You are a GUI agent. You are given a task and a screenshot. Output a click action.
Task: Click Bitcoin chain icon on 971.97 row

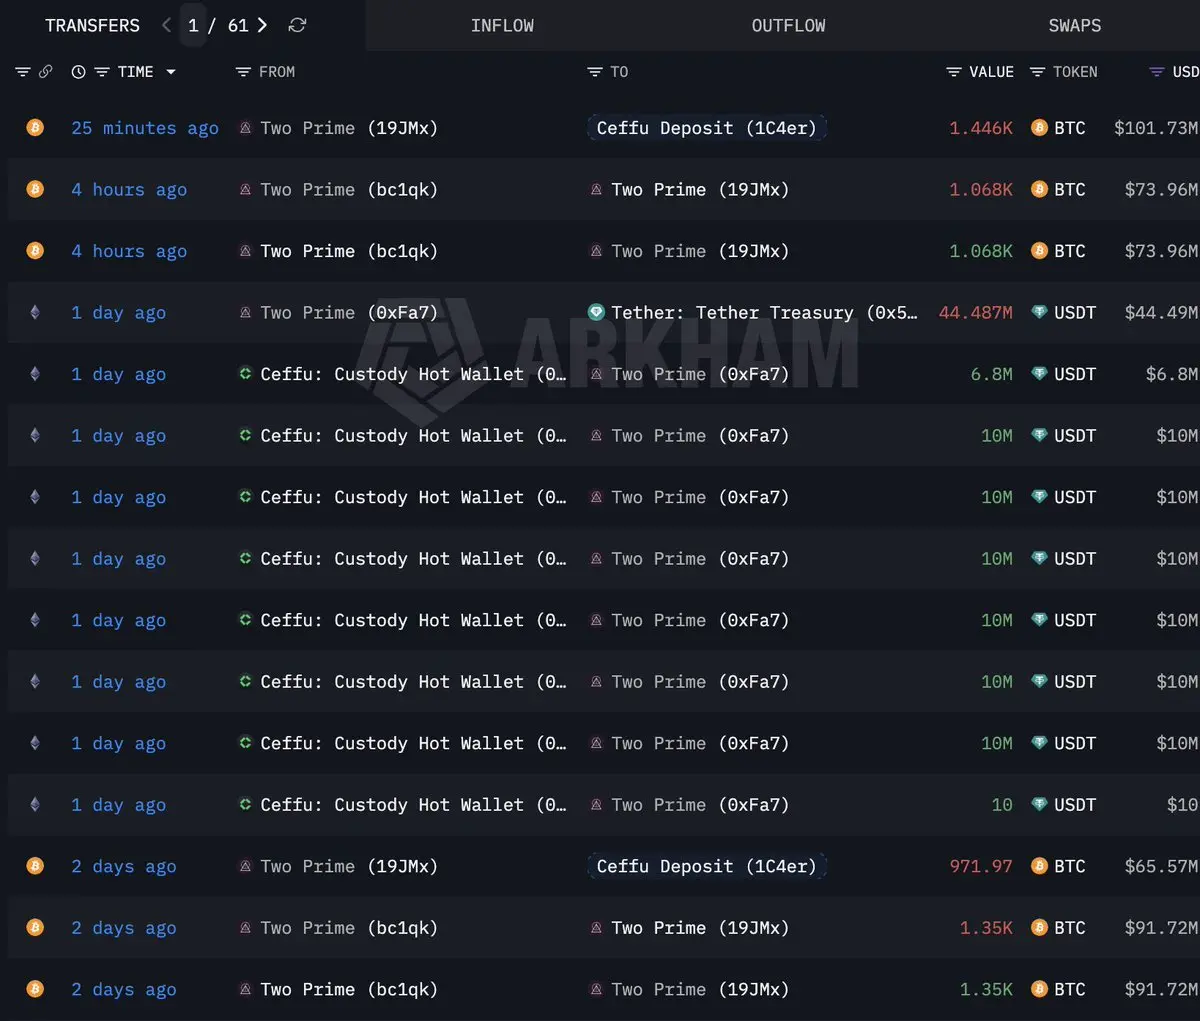click(x=35, y=866)
